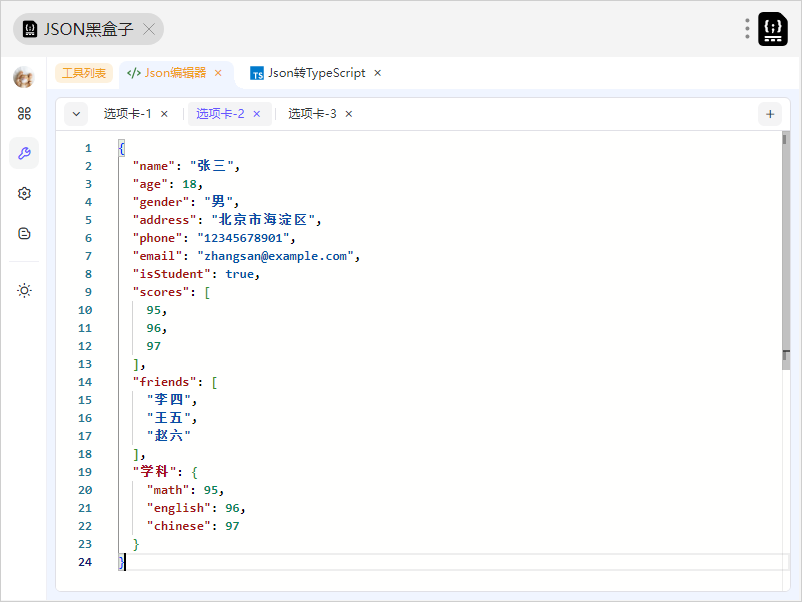Add a new tab with plus button

click(770, 114)
